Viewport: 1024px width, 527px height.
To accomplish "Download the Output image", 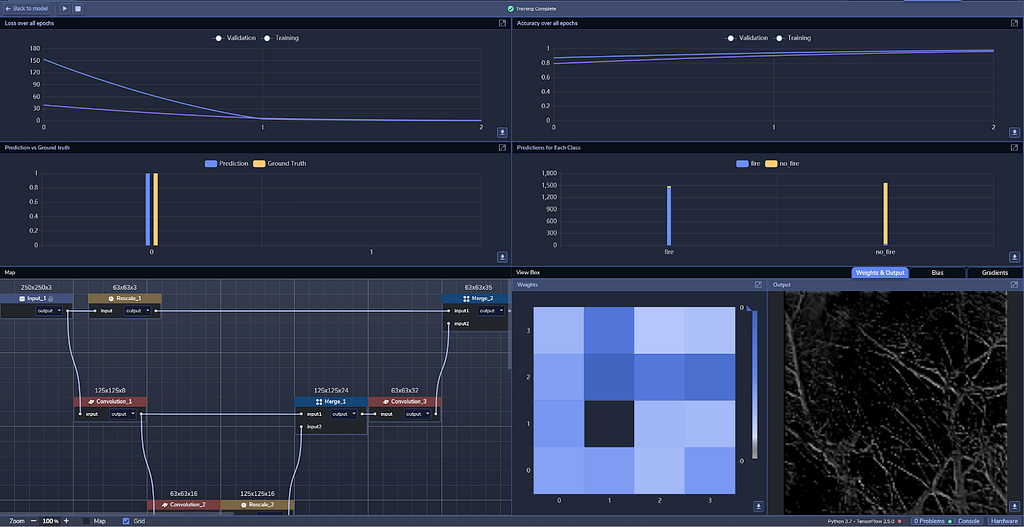I will point(1014,506).
